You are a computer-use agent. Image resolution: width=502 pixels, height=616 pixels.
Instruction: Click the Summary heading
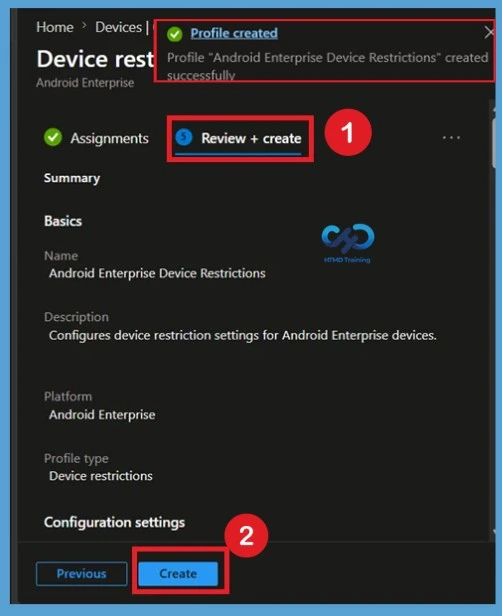click(x=72, y=178)
